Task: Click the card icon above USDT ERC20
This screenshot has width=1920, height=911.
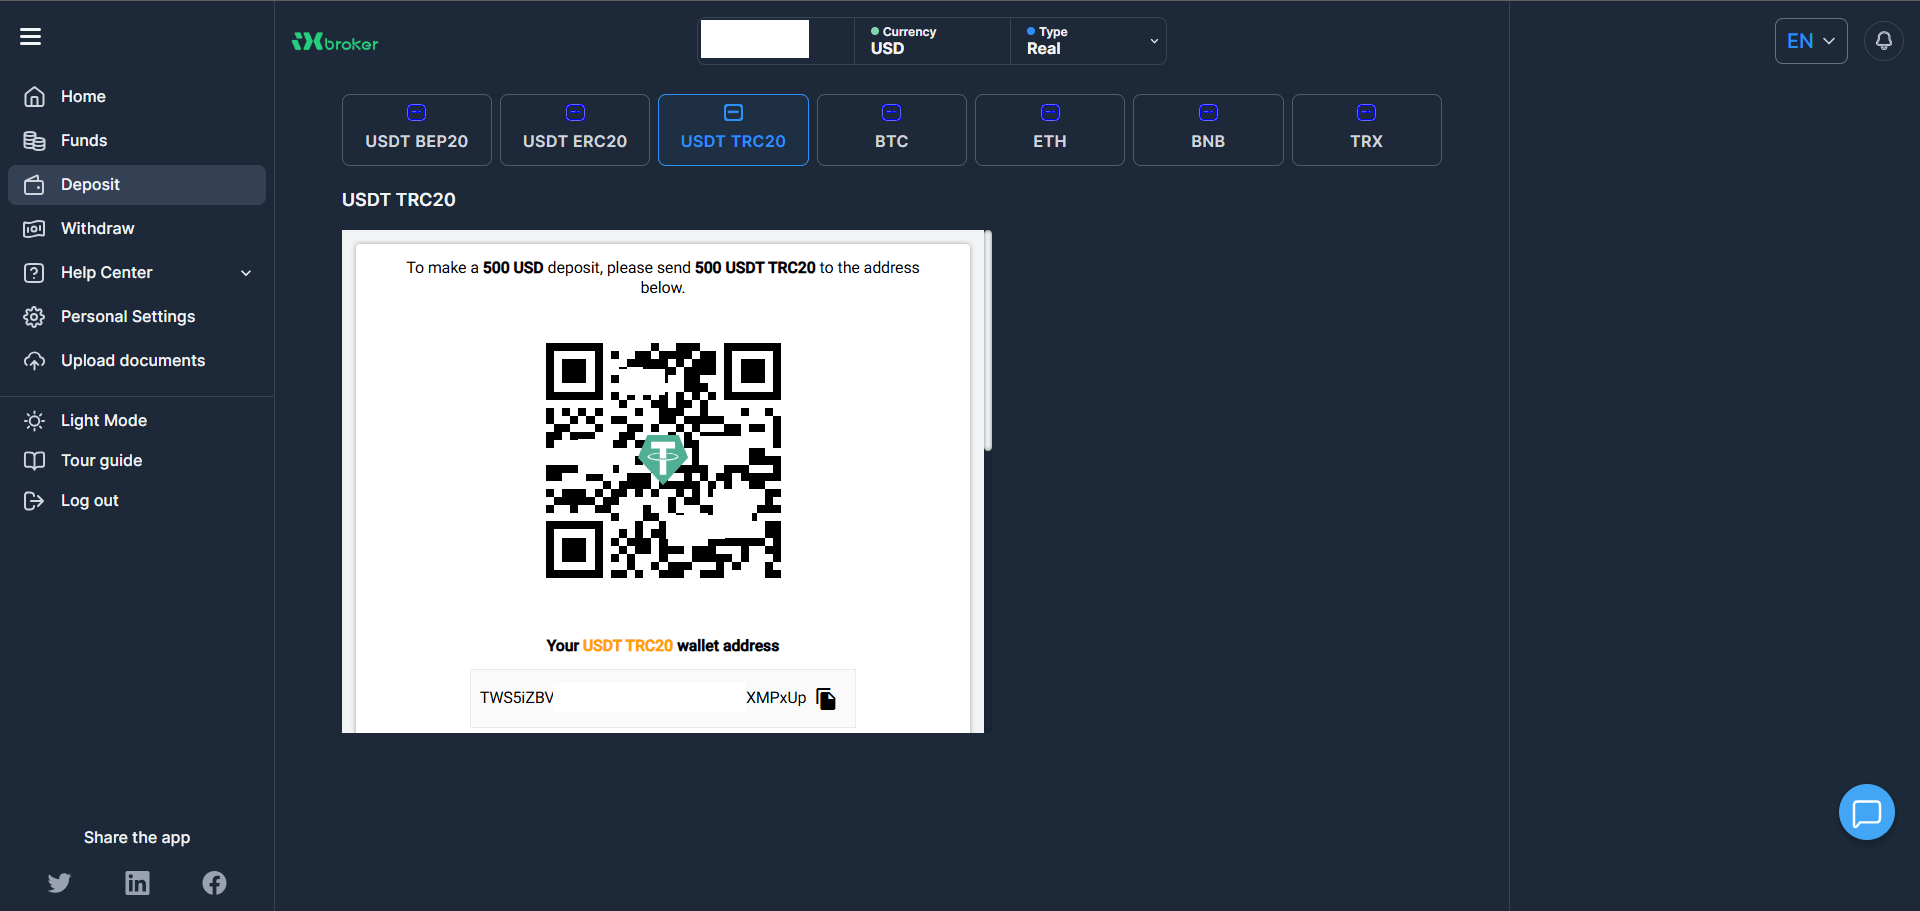Action: point(575,112)
